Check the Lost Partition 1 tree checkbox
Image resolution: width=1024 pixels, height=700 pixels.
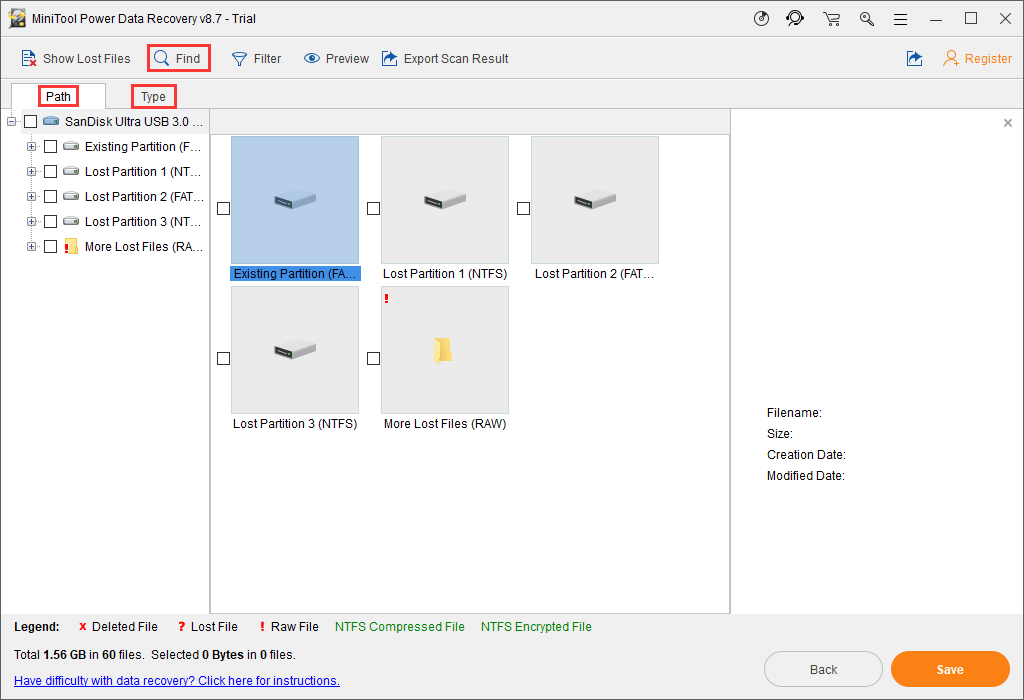(50, 172)
